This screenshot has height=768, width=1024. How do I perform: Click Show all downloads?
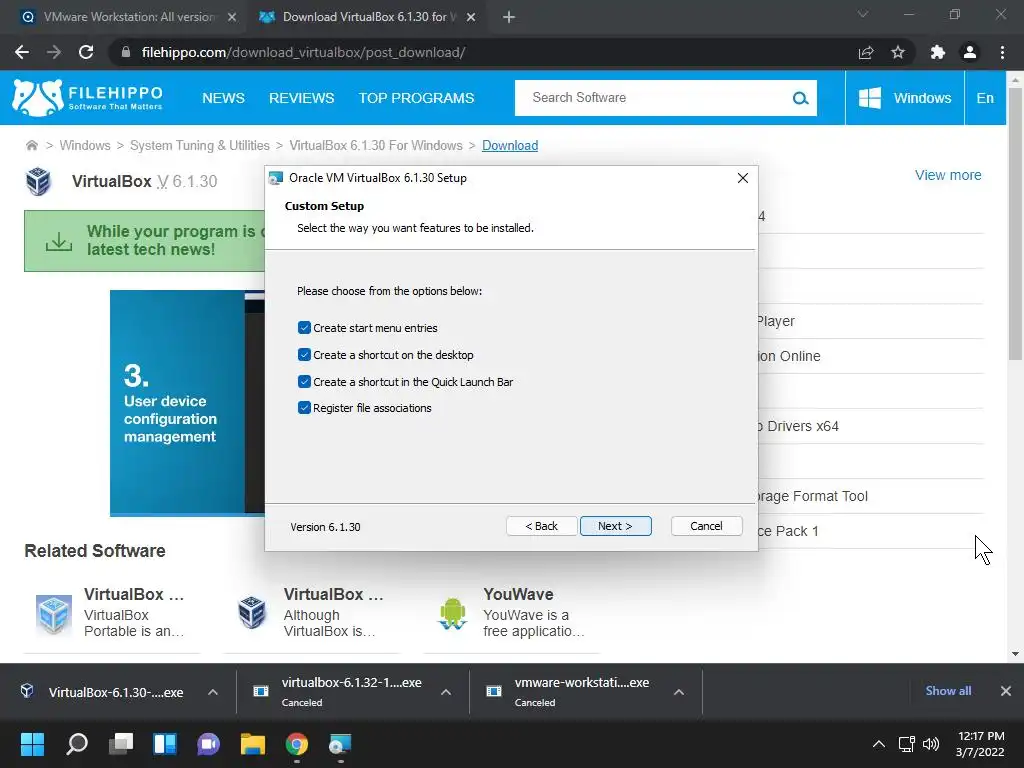pos(948,691)
